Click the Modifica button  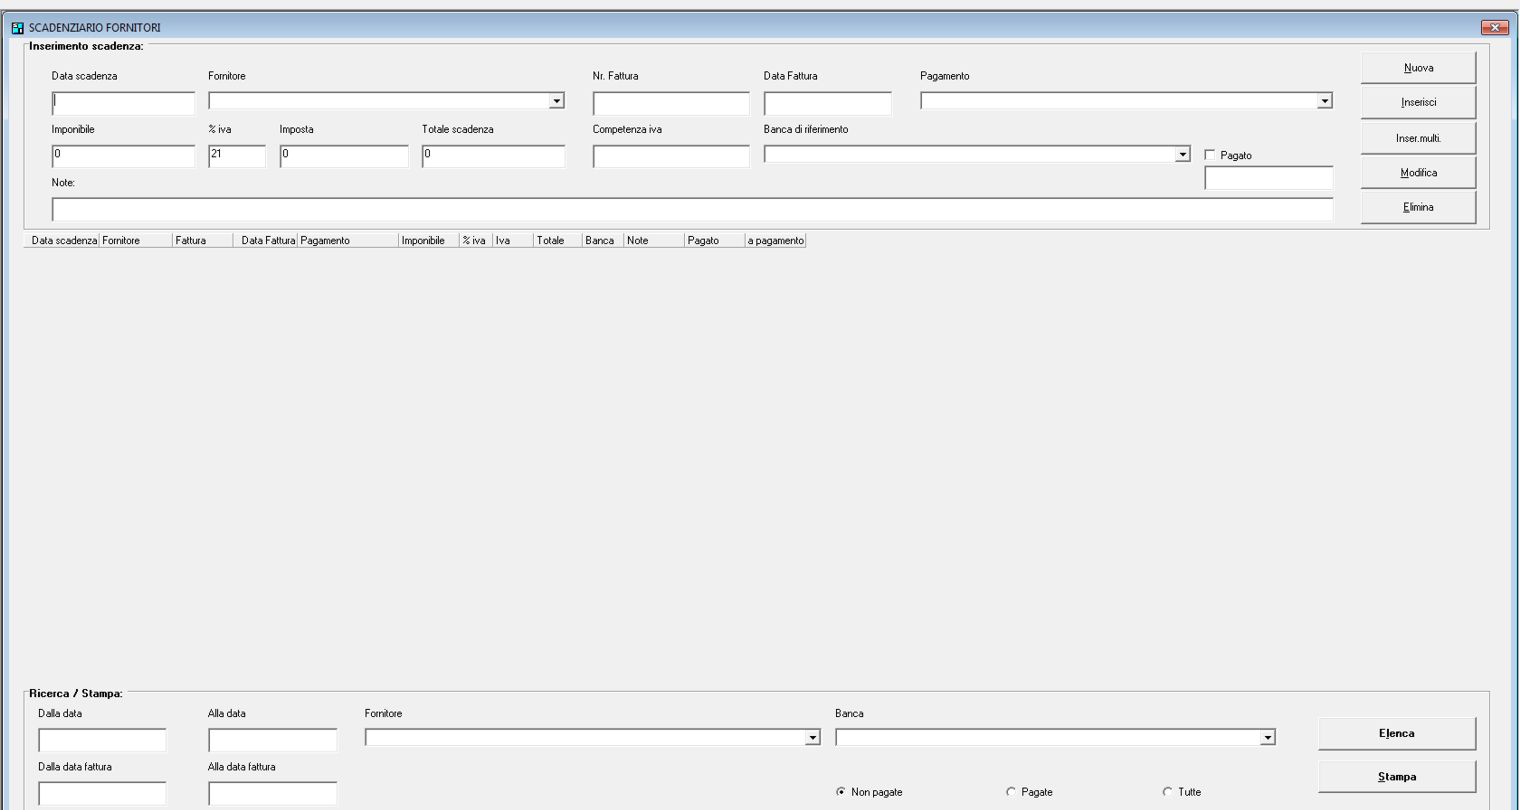(x=1418, y=173)
